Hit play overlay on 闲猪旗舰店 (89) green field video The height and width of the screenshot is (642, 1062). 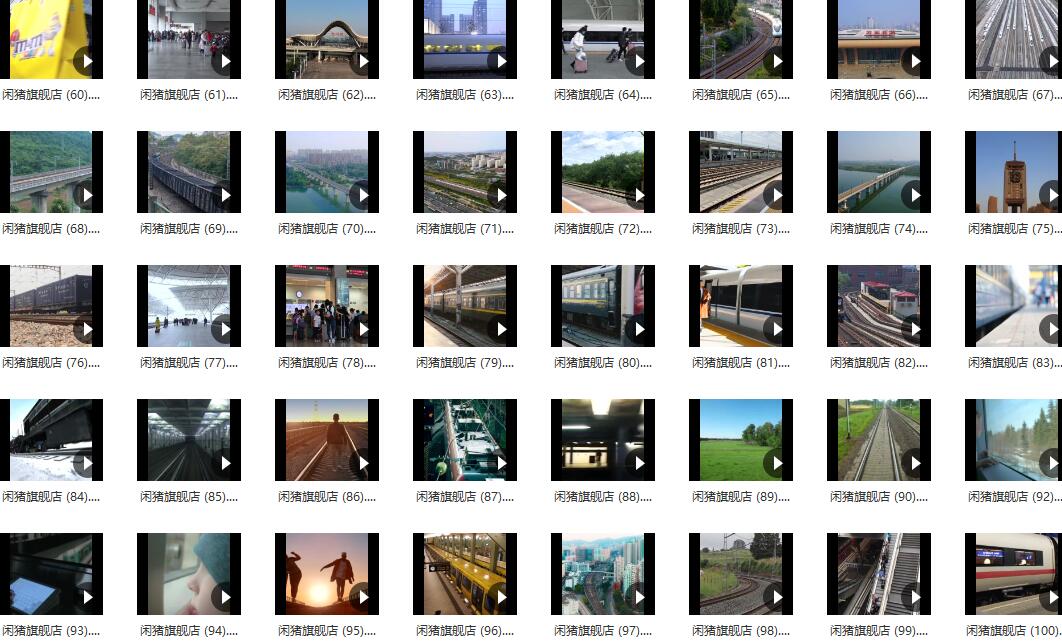click(777, 463)
